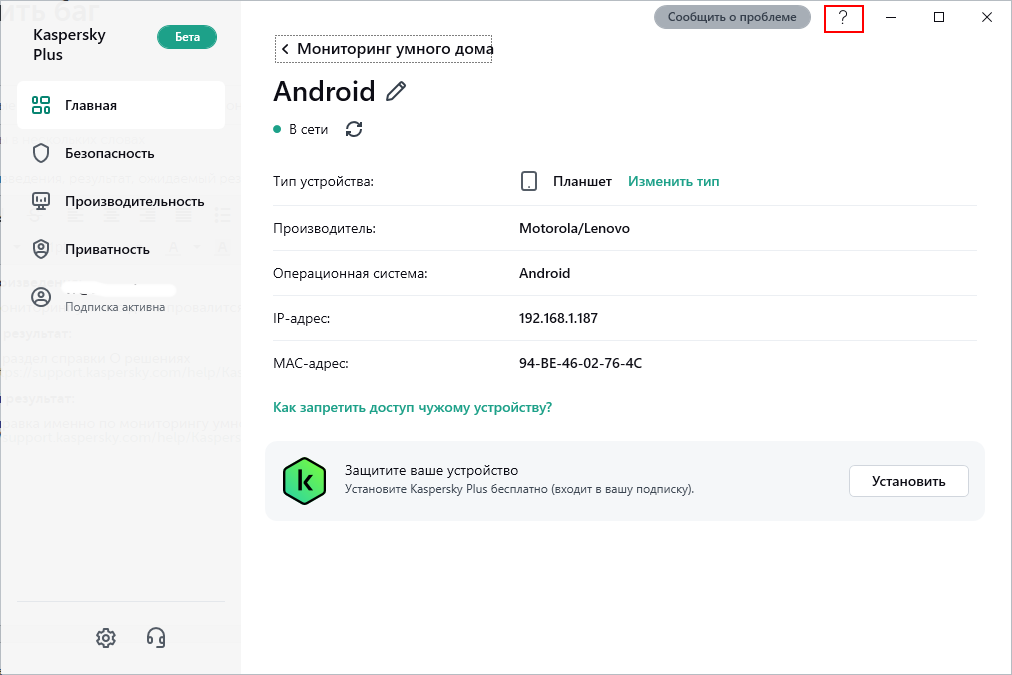Click the Производительность monitor icon
This screenshot has height=675, width=1012.
pyautogui.click(x=41, y=201)
